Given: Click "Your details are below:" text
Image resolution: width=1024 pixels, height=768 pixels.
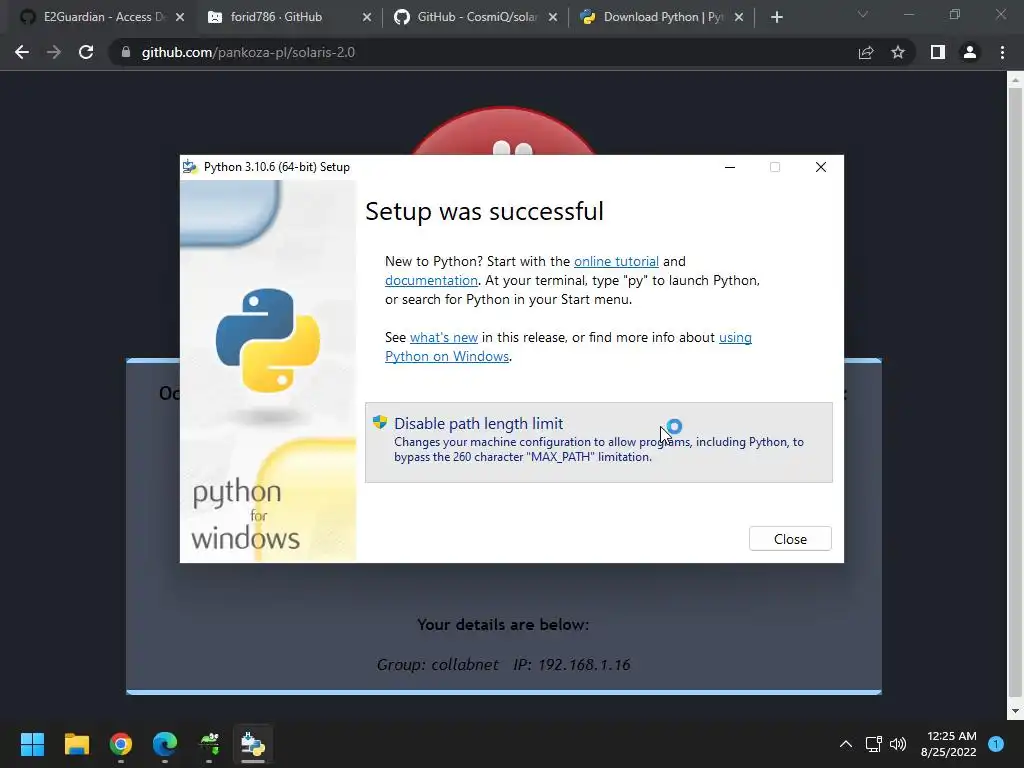Looking at the screenshot, I should point(503,625).
